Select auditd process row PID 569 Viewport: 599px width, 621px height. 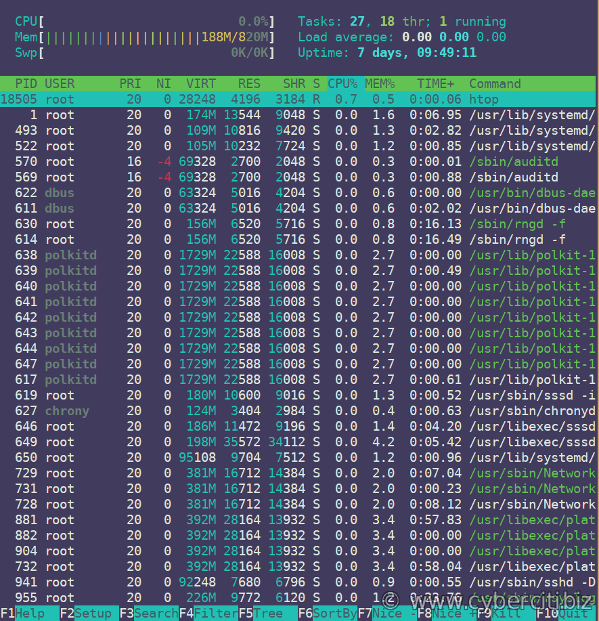298,177
